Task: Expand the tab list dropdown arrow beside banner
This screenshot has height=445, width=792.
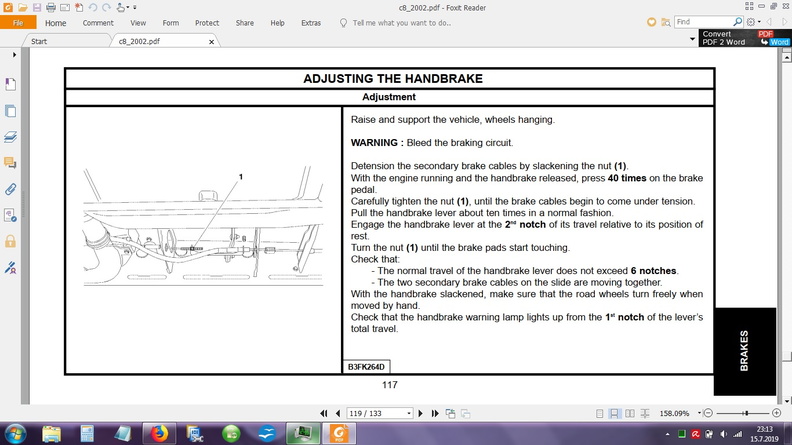Action: (692, 39)
